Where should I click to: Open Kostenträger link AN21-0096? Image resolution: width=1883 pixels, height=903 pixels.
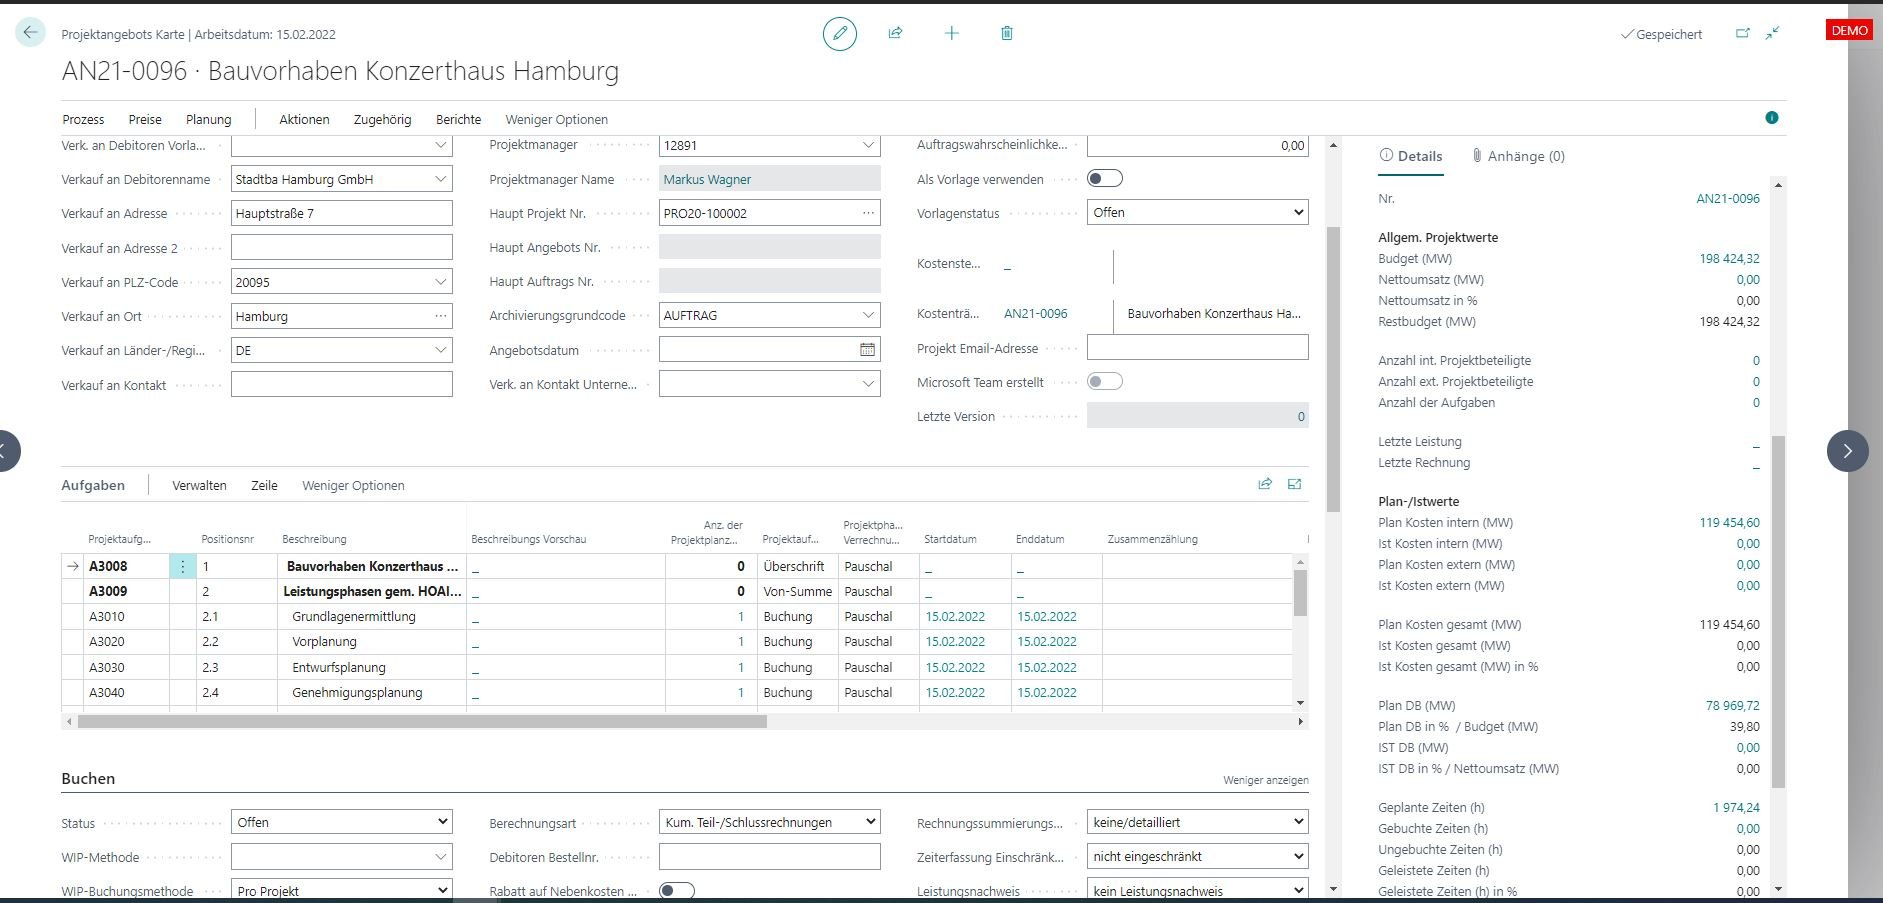point(1035,314)
